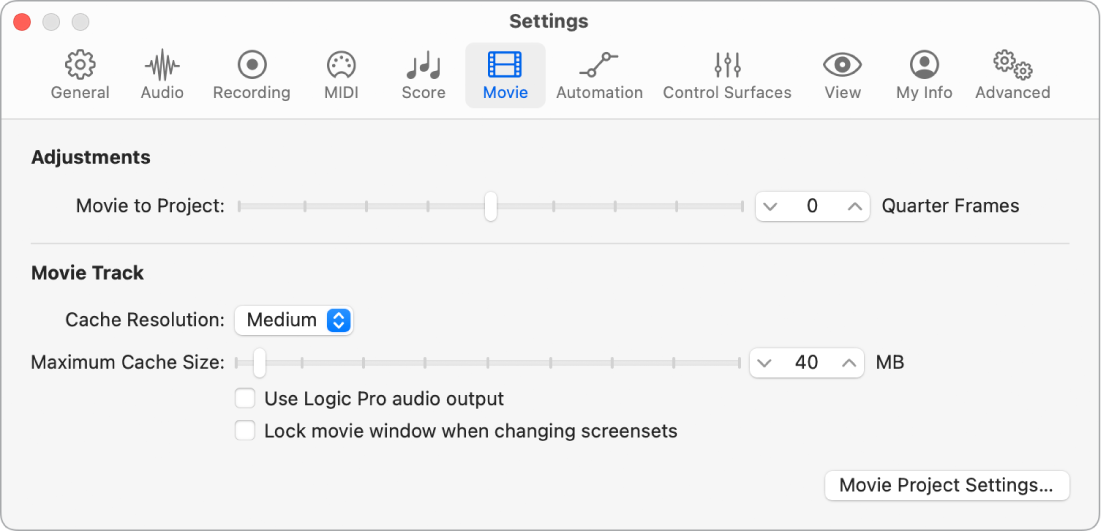Image resolution: width=1102 pixels, height=532 pixels.
Task: Select the Audio waveform icon
Action: click(162, 65)
